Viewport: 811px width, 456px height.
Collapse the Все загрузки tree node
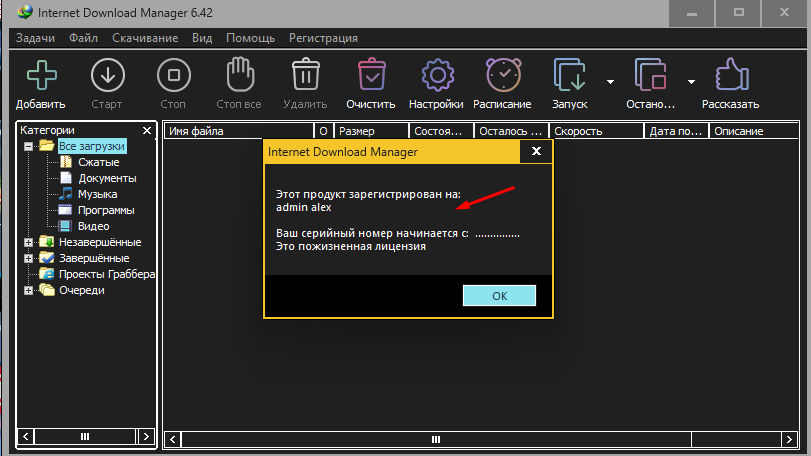pyautogui.click(x=28, y=146)
